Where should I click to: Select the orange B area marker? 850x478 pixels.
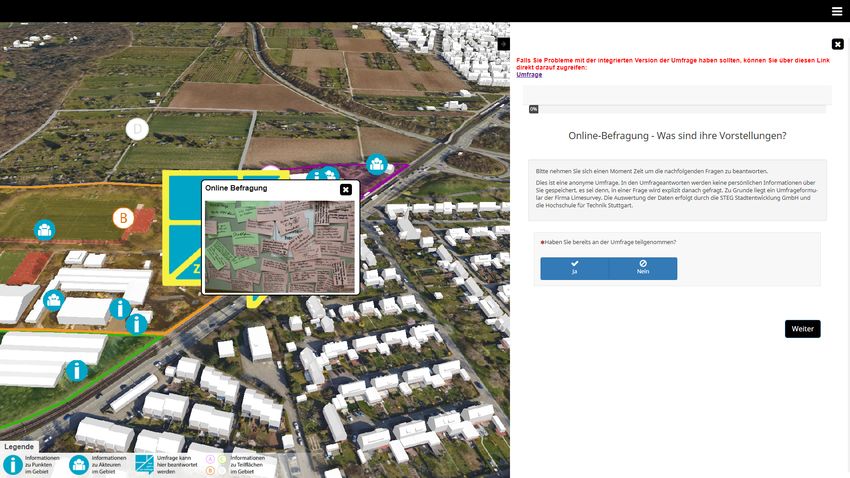[123, 218]
